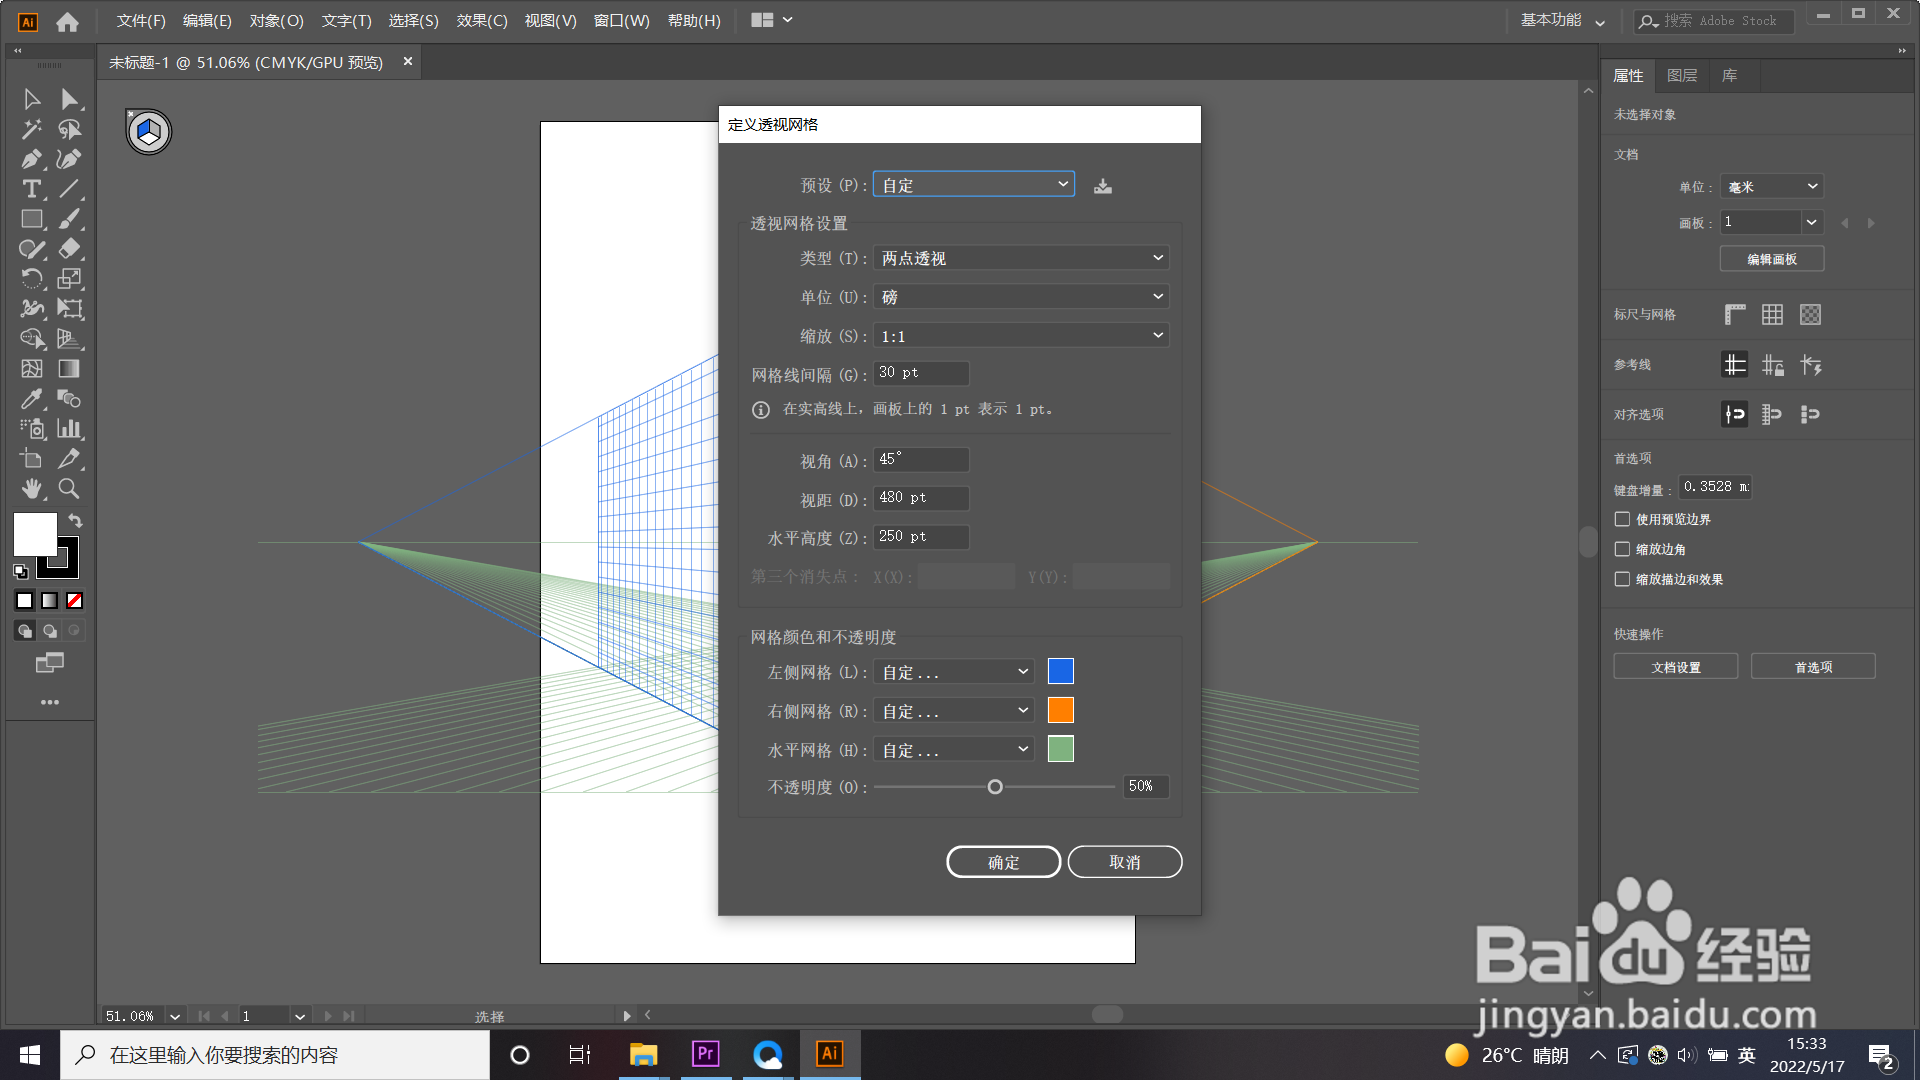Enable 使用预览边界 checkbox
Viewport: 1920px width, 1080px height.
1622,519
